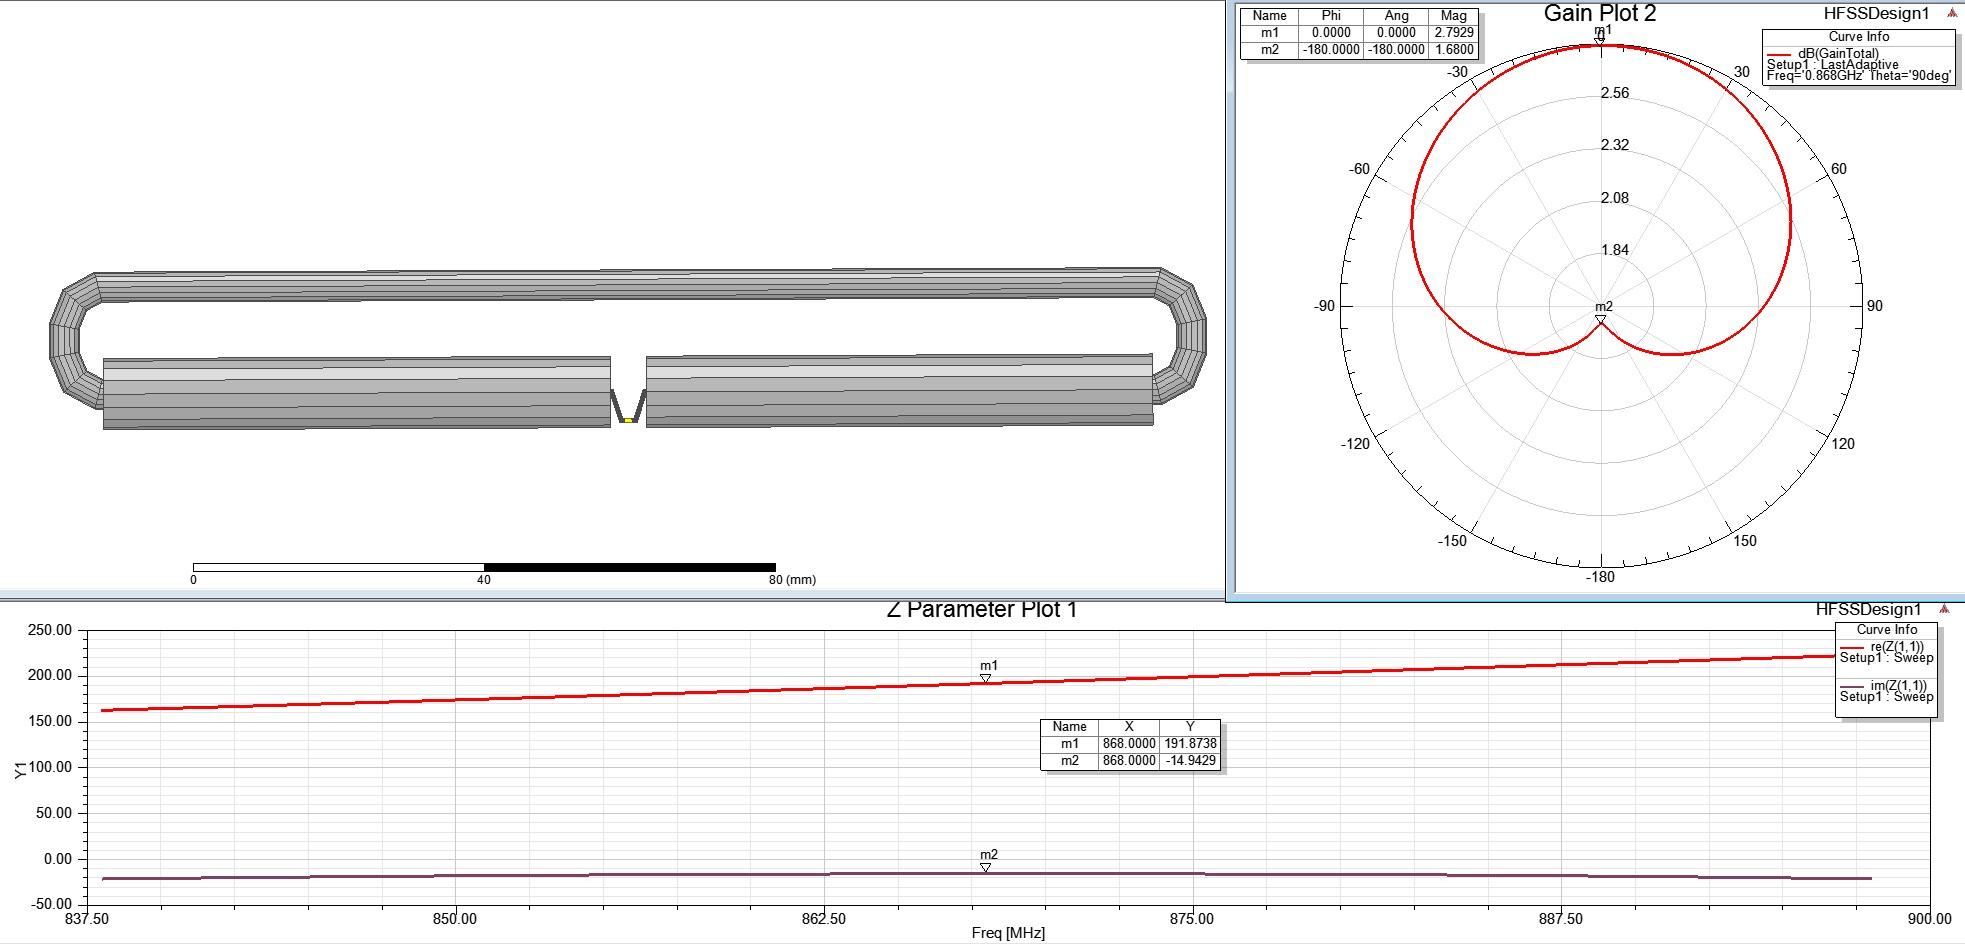Click the Ansoft logo icon in Z Parameter Plot

tap(1944, 609)
